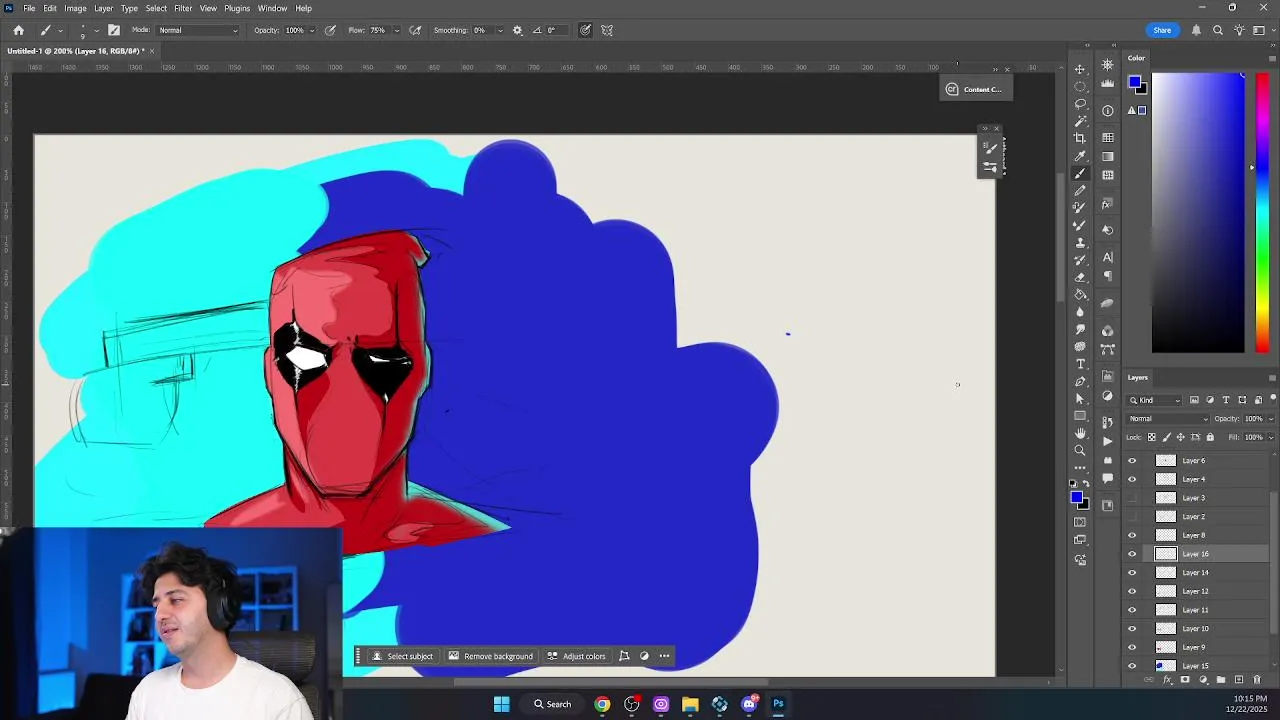1280x720 pixels.
Task: Open the Filter menu
Action: (183, 8)
